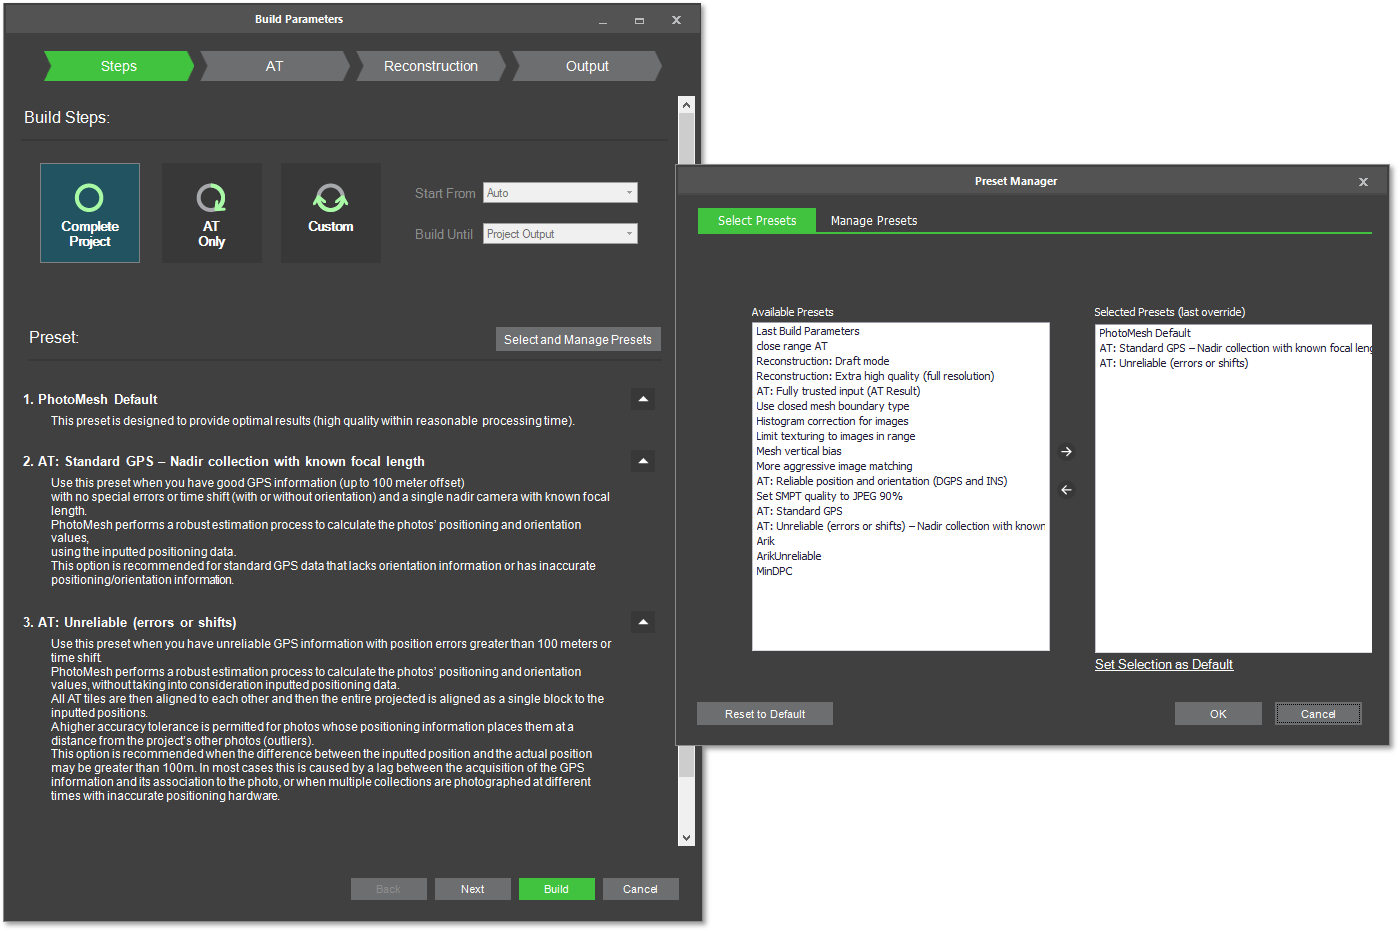The image size is (1399, 931).
Task: Select AT: Standard GPS Nadir in Selected Presets
Action: (x=1235, y=348)
